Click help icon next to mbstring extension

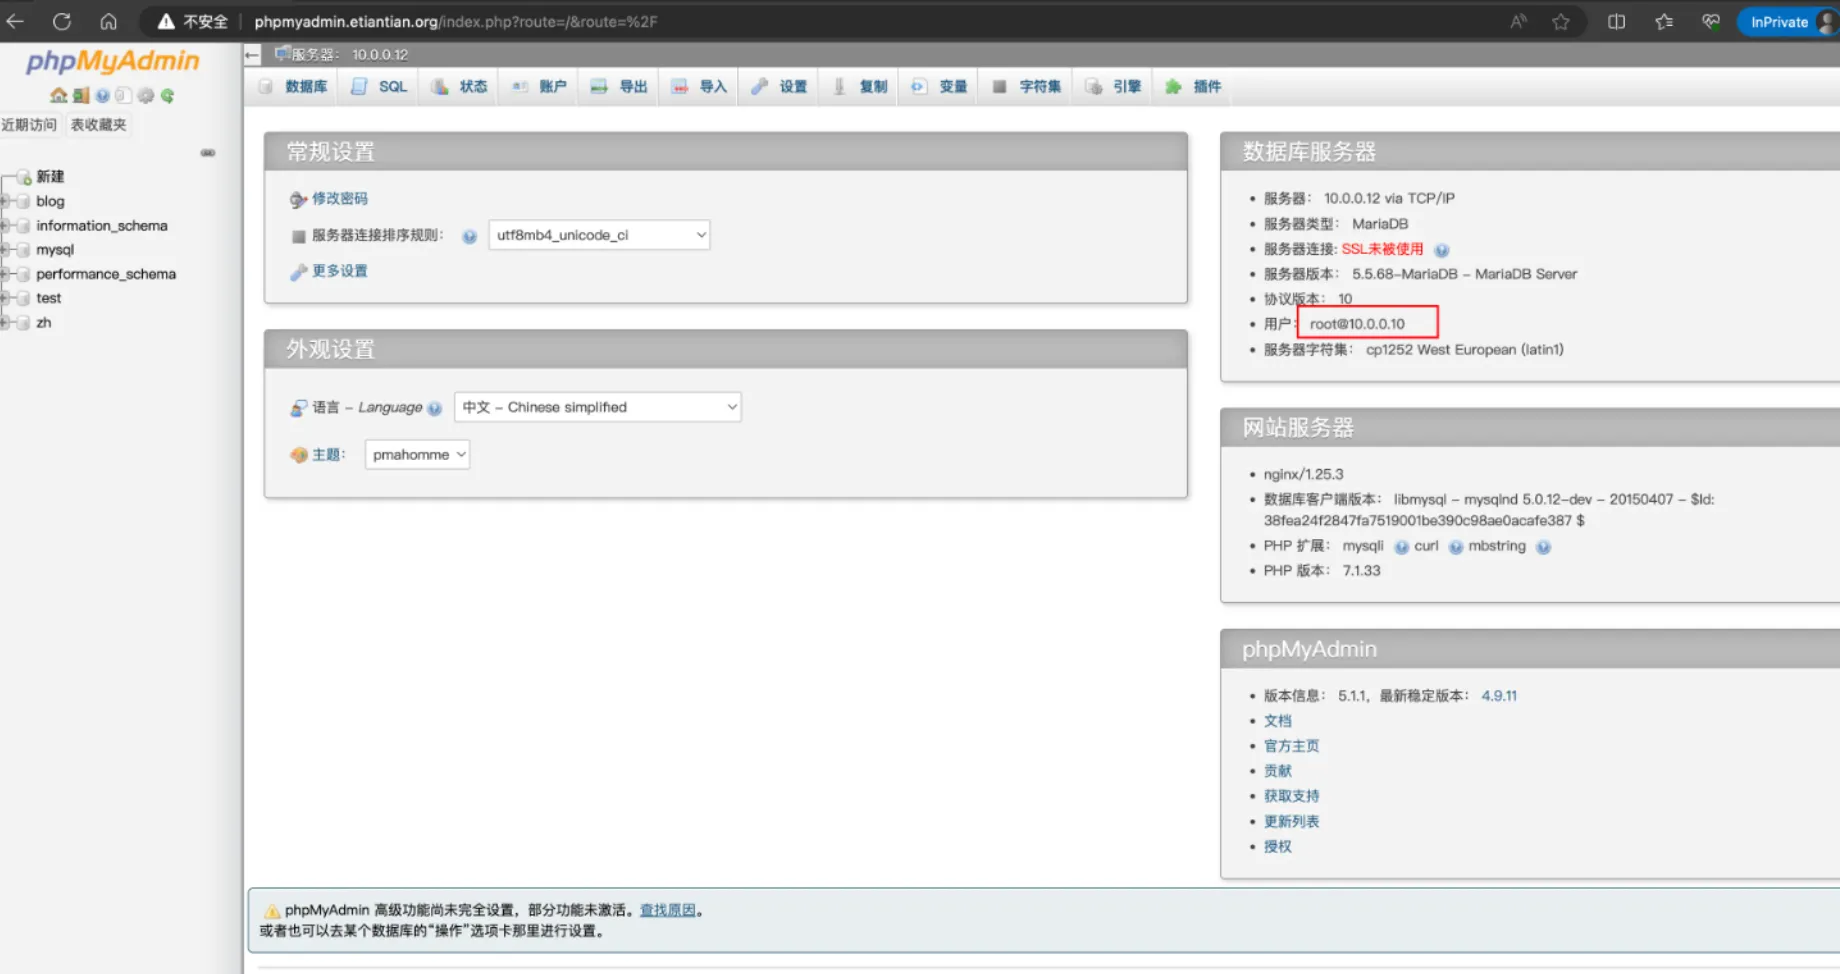[1543, 547]
